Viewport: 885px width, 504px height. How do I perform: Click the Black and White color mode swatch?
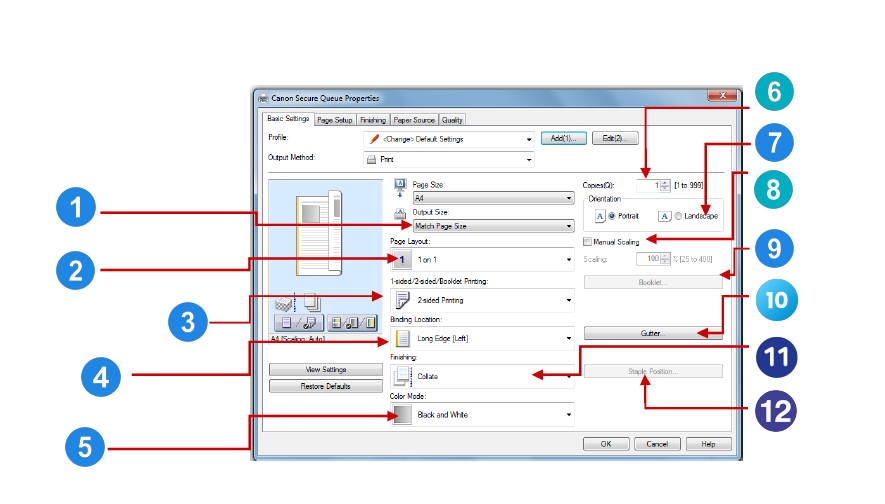(403, 414)
